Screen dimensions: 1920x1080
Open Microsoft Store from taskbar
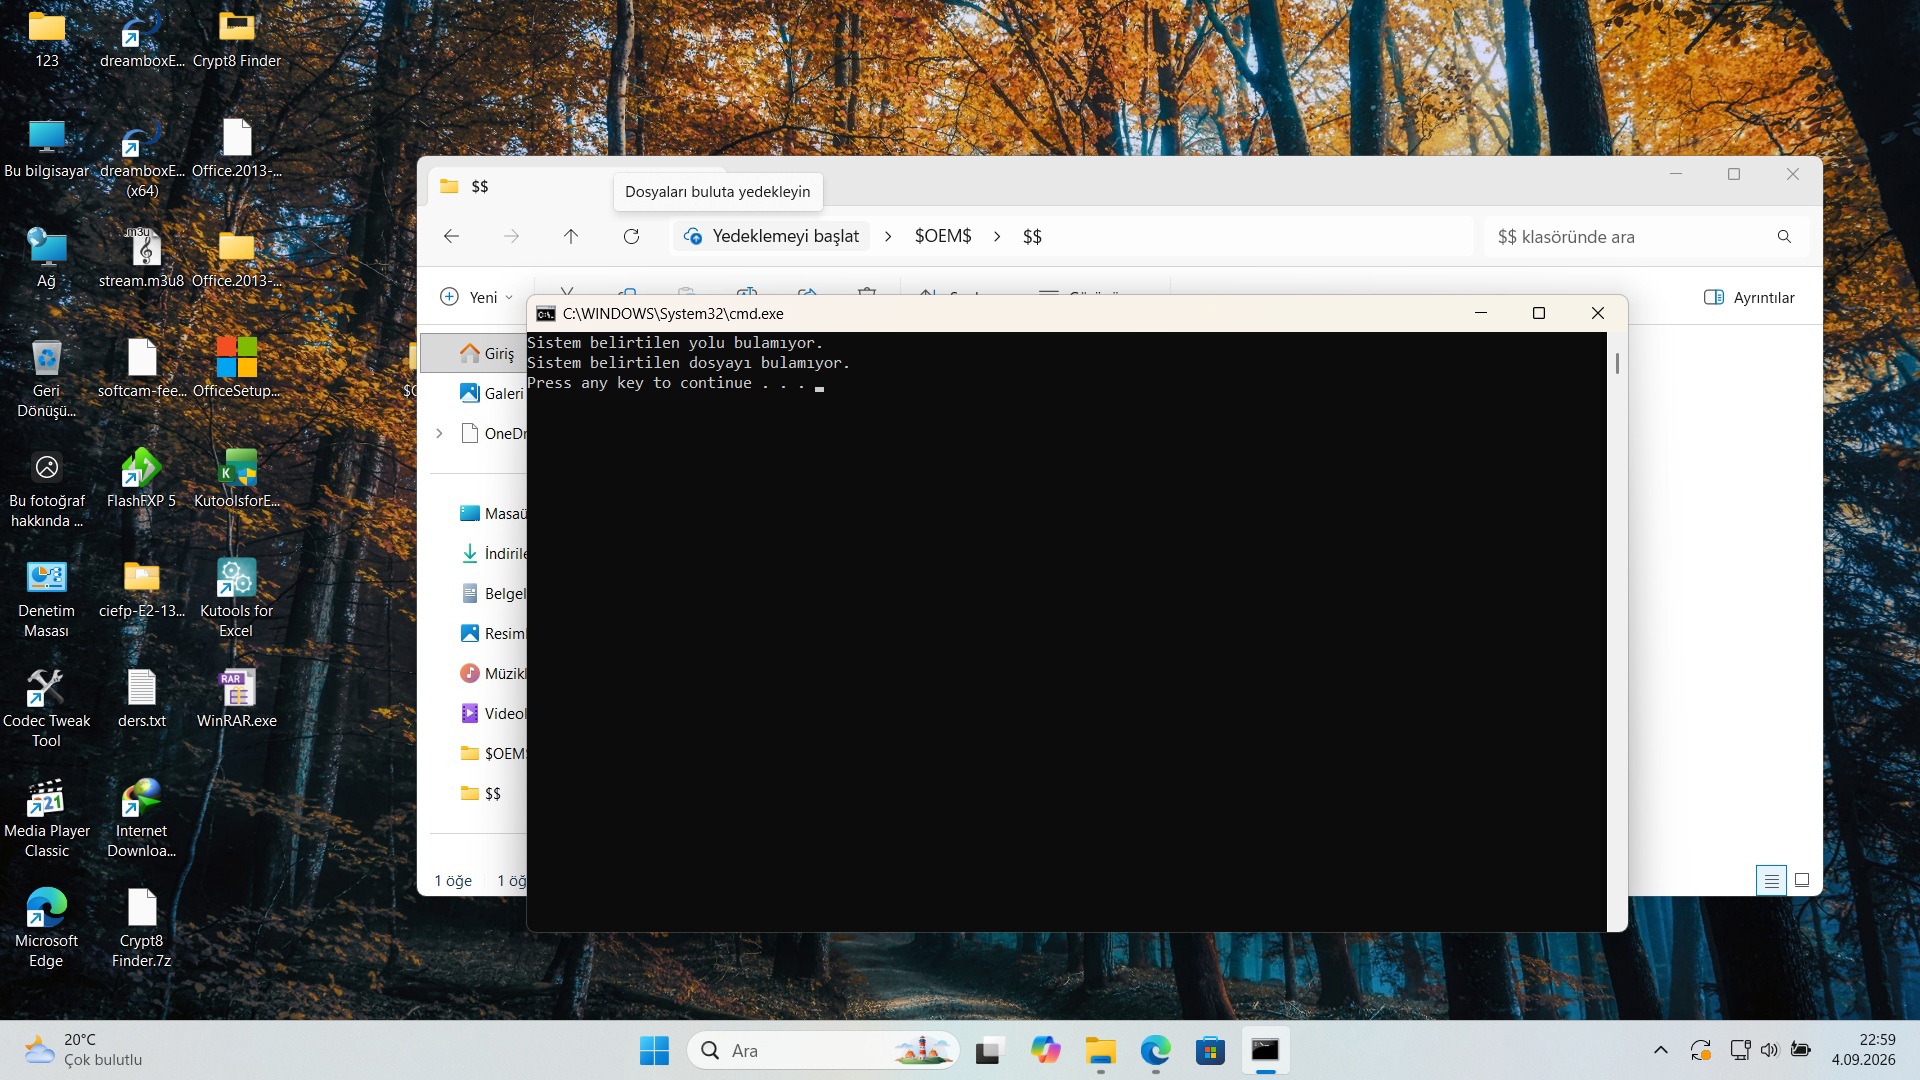tap(1210, 1050)
